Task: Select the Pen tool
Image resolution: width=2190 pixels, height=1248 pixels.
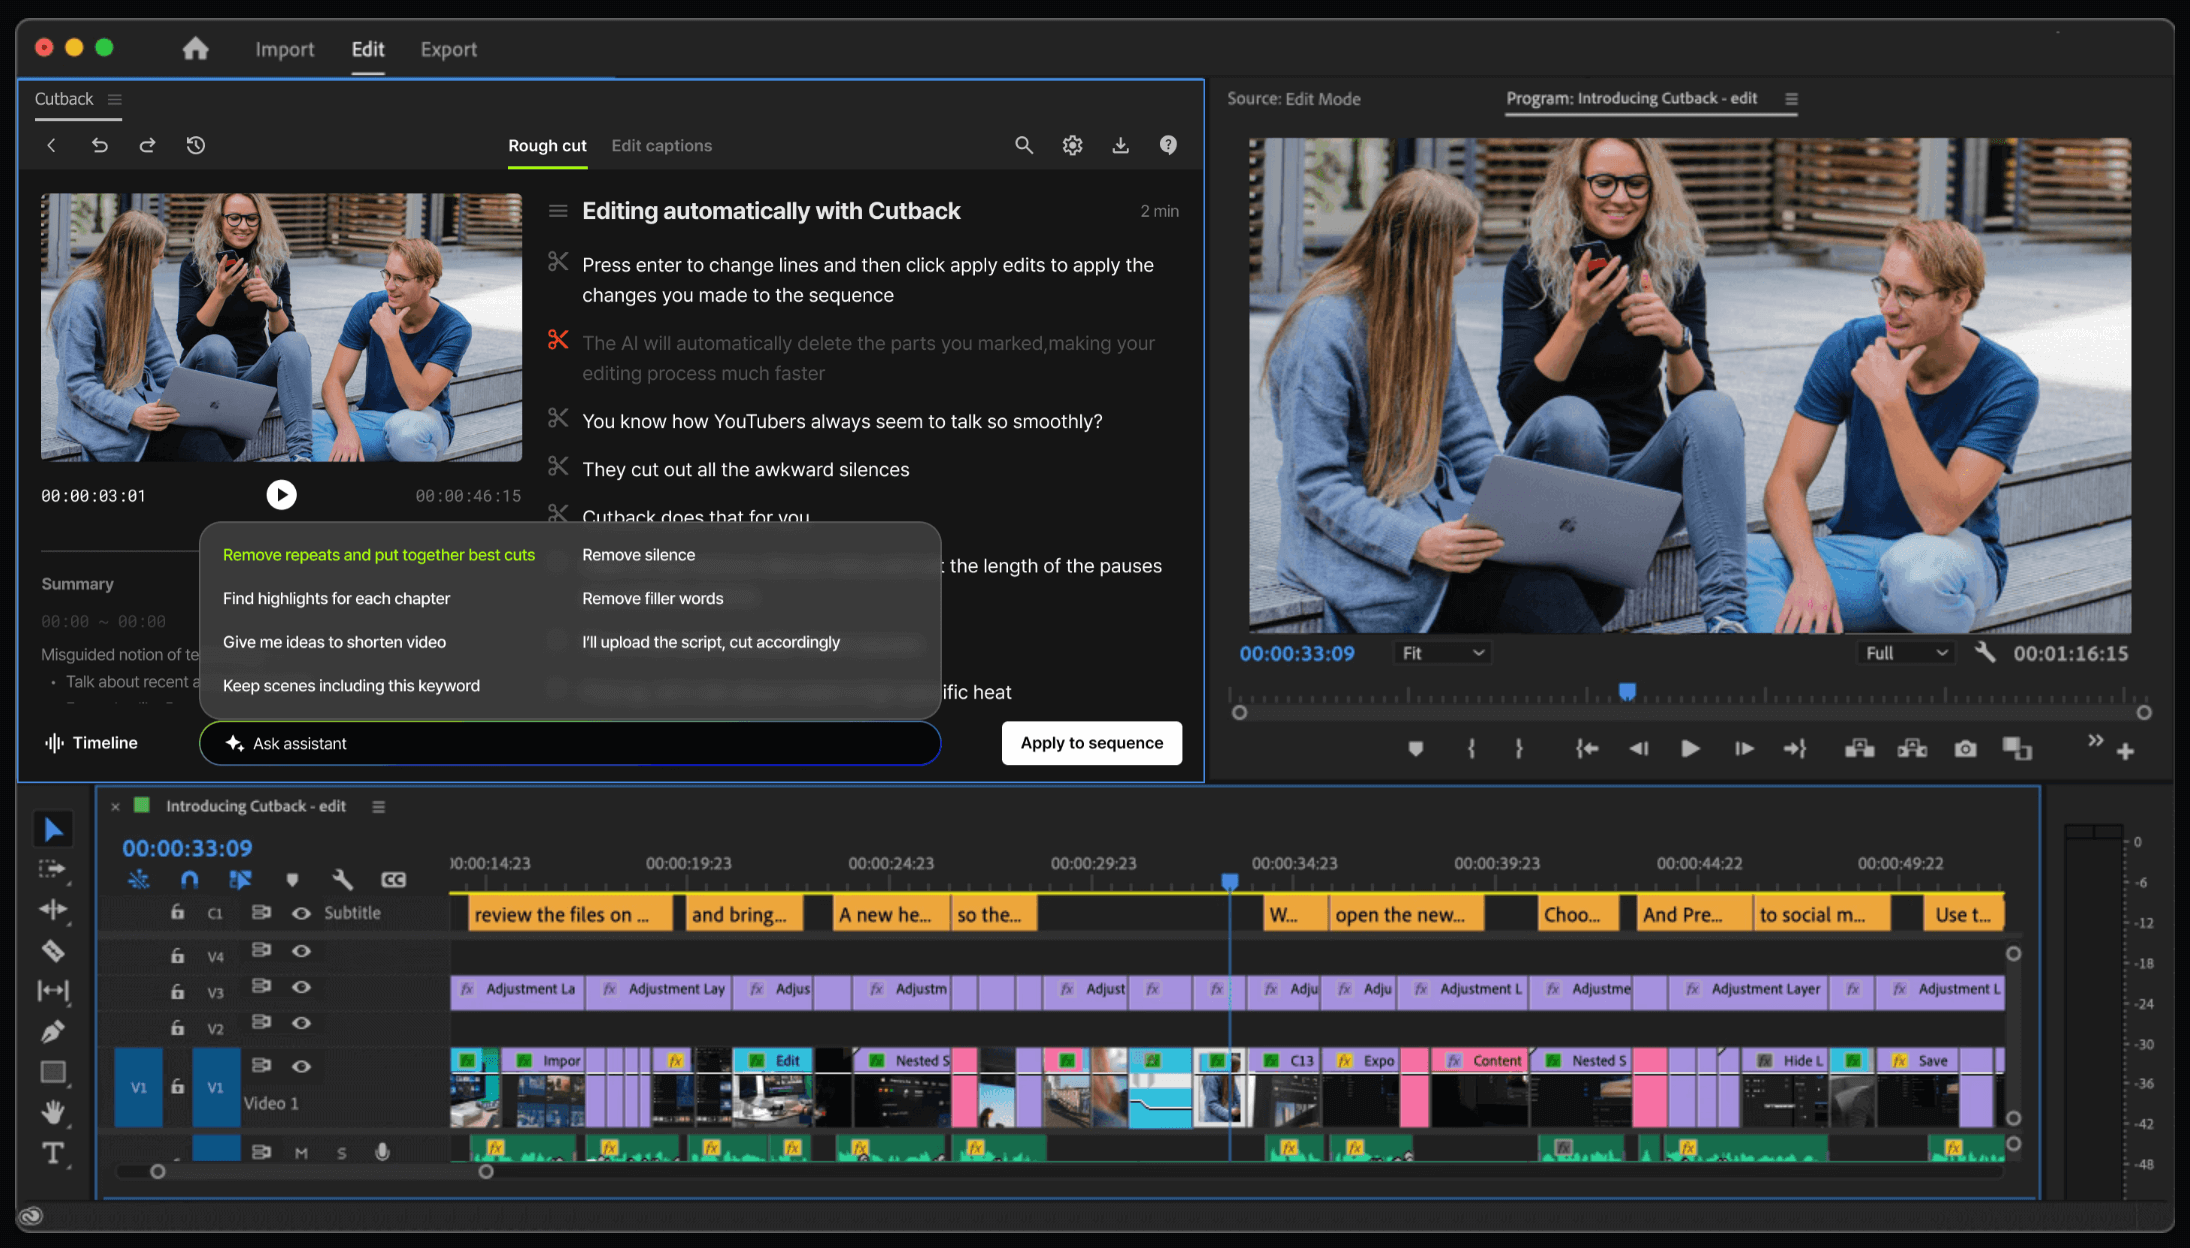Action: click(x=53, y=1031)
